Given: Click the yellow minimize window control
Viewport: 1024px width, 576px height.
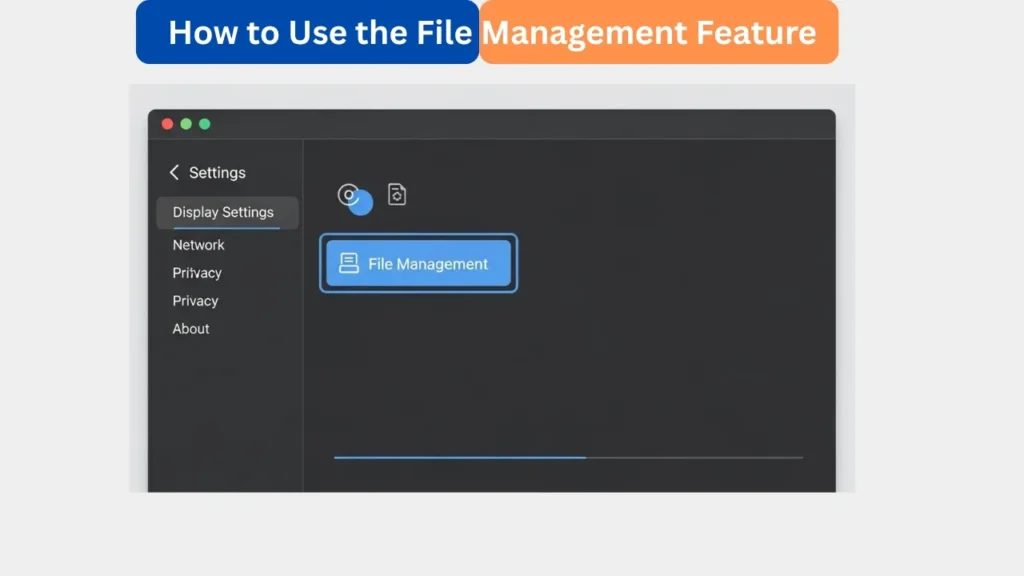Looking at the screenshot, I should pyautogui.click(x=185, y=123).
